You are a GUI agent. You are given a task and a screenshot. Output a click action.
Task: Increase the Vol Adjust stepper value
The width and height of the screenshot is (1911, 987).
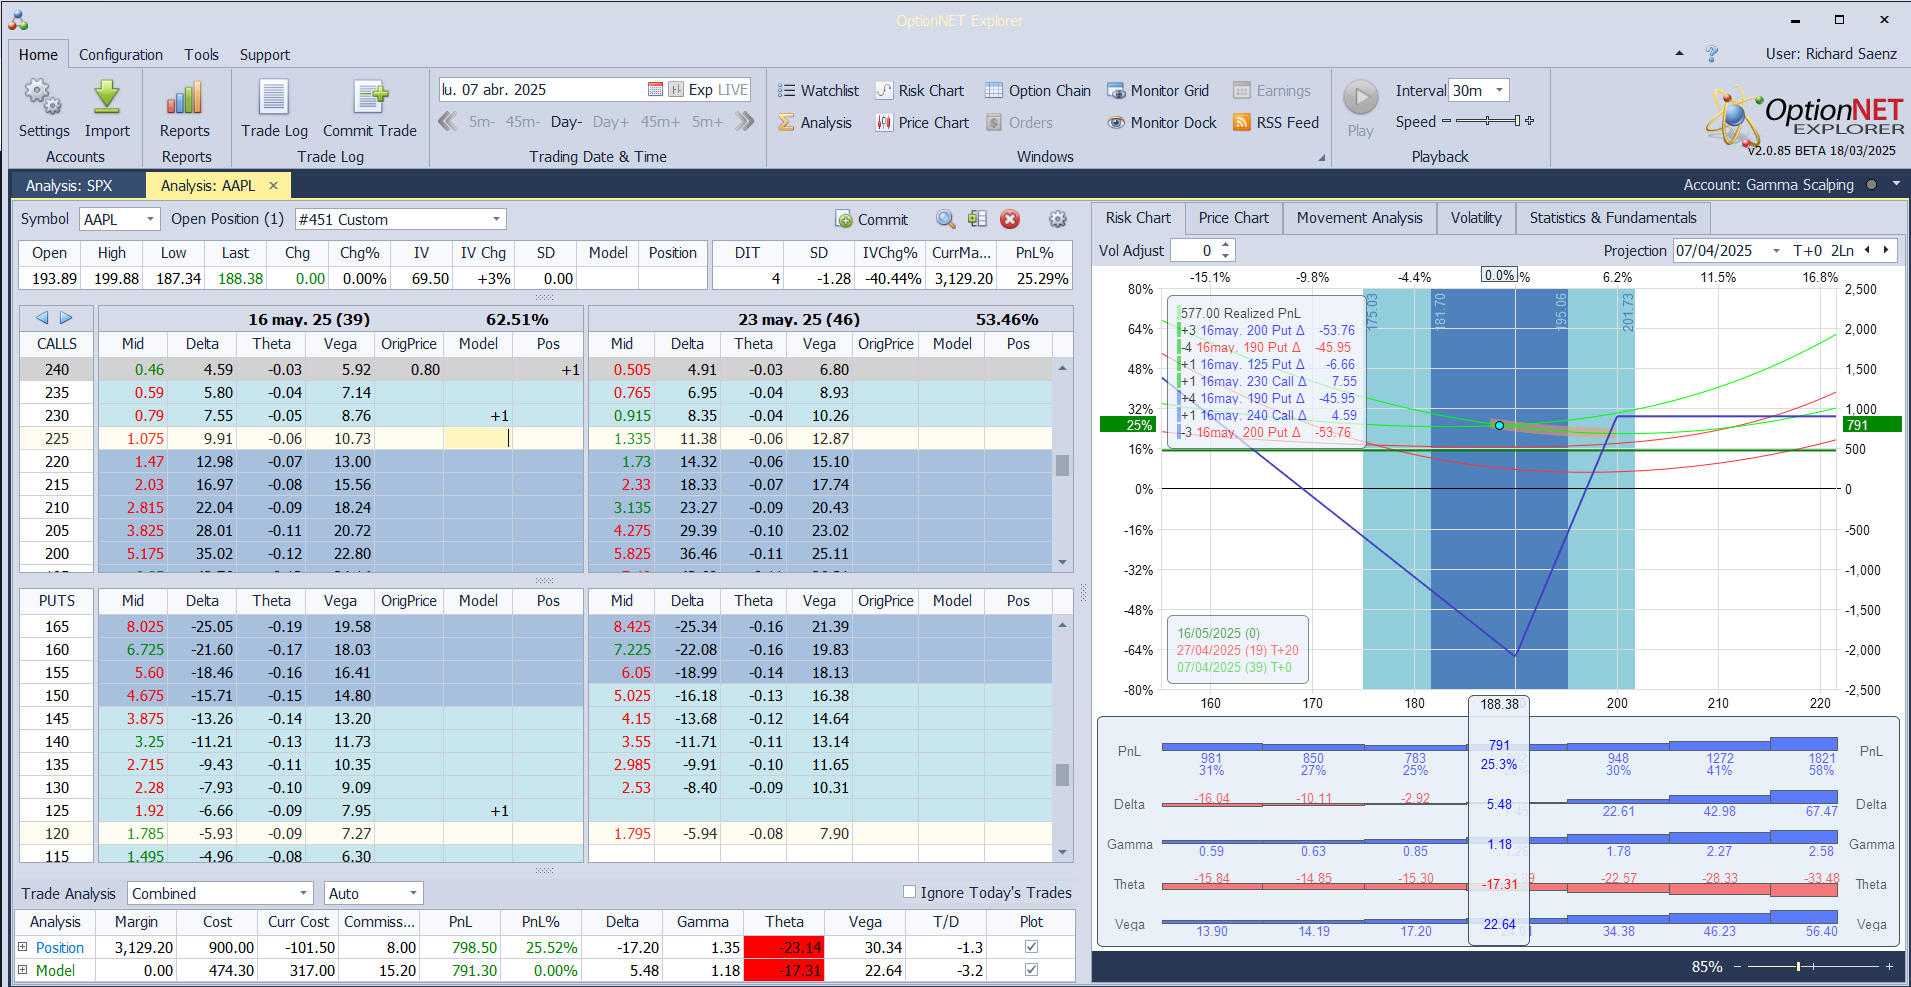pyautogui.click(x=1227, y=245)
